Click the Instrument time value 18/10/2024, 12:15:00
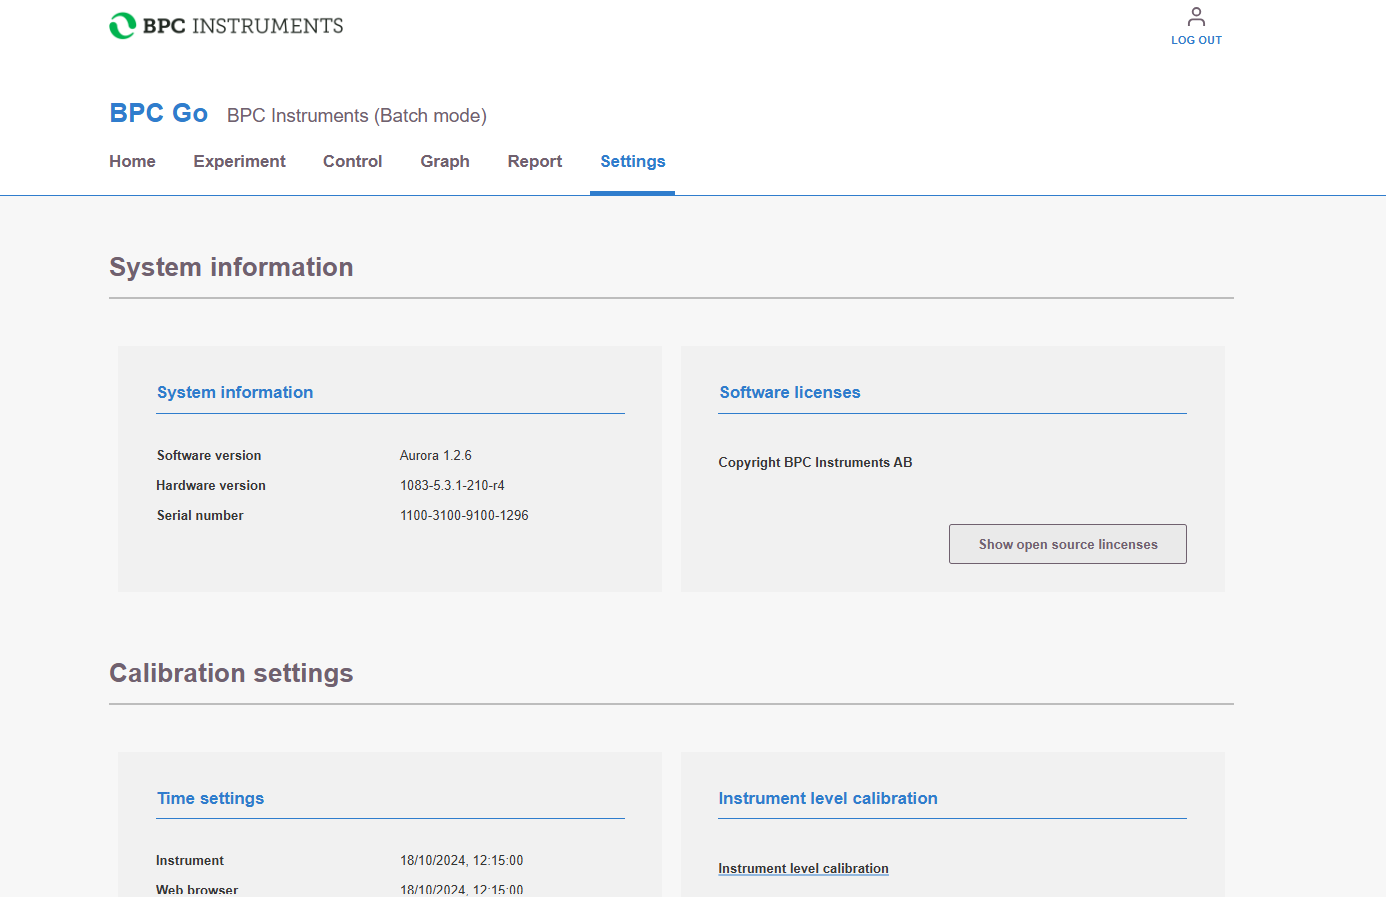The width and height of the screenshot is (1386, 897). click(462, 860)
